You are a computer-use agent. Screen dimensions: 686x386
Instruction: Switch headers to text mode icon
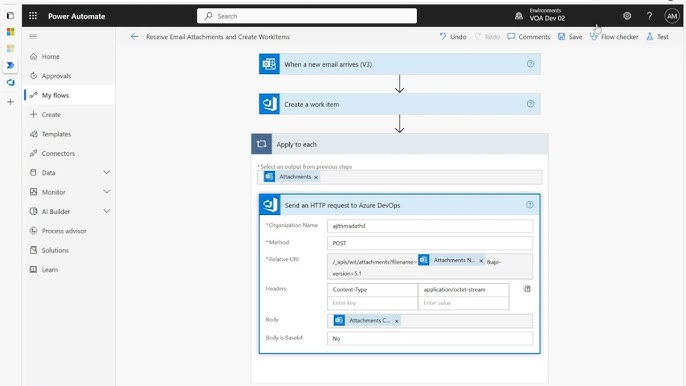(x=527, y=288)
